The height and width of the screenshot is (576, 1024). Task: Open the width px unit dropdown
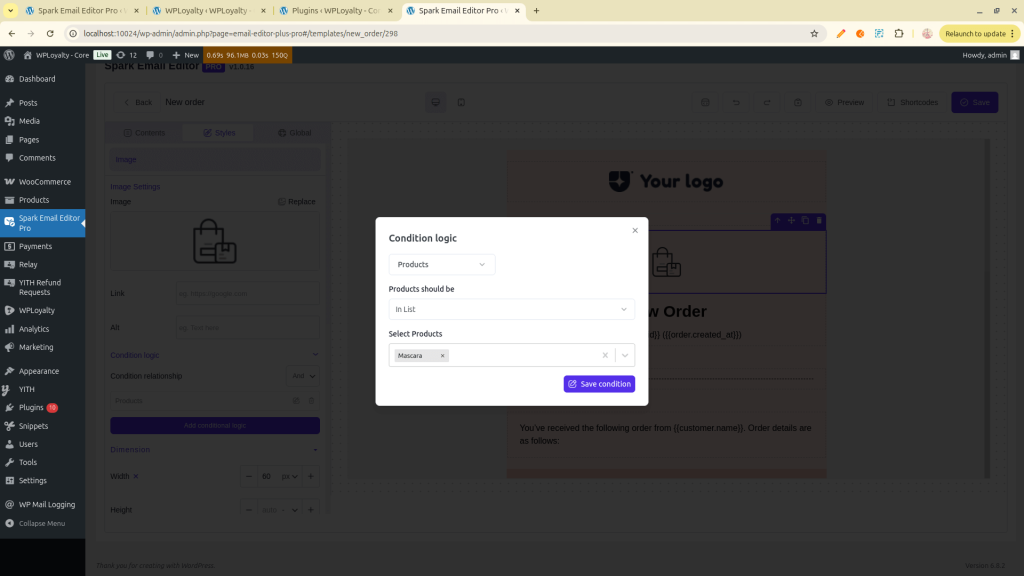[x=289, y=477]
